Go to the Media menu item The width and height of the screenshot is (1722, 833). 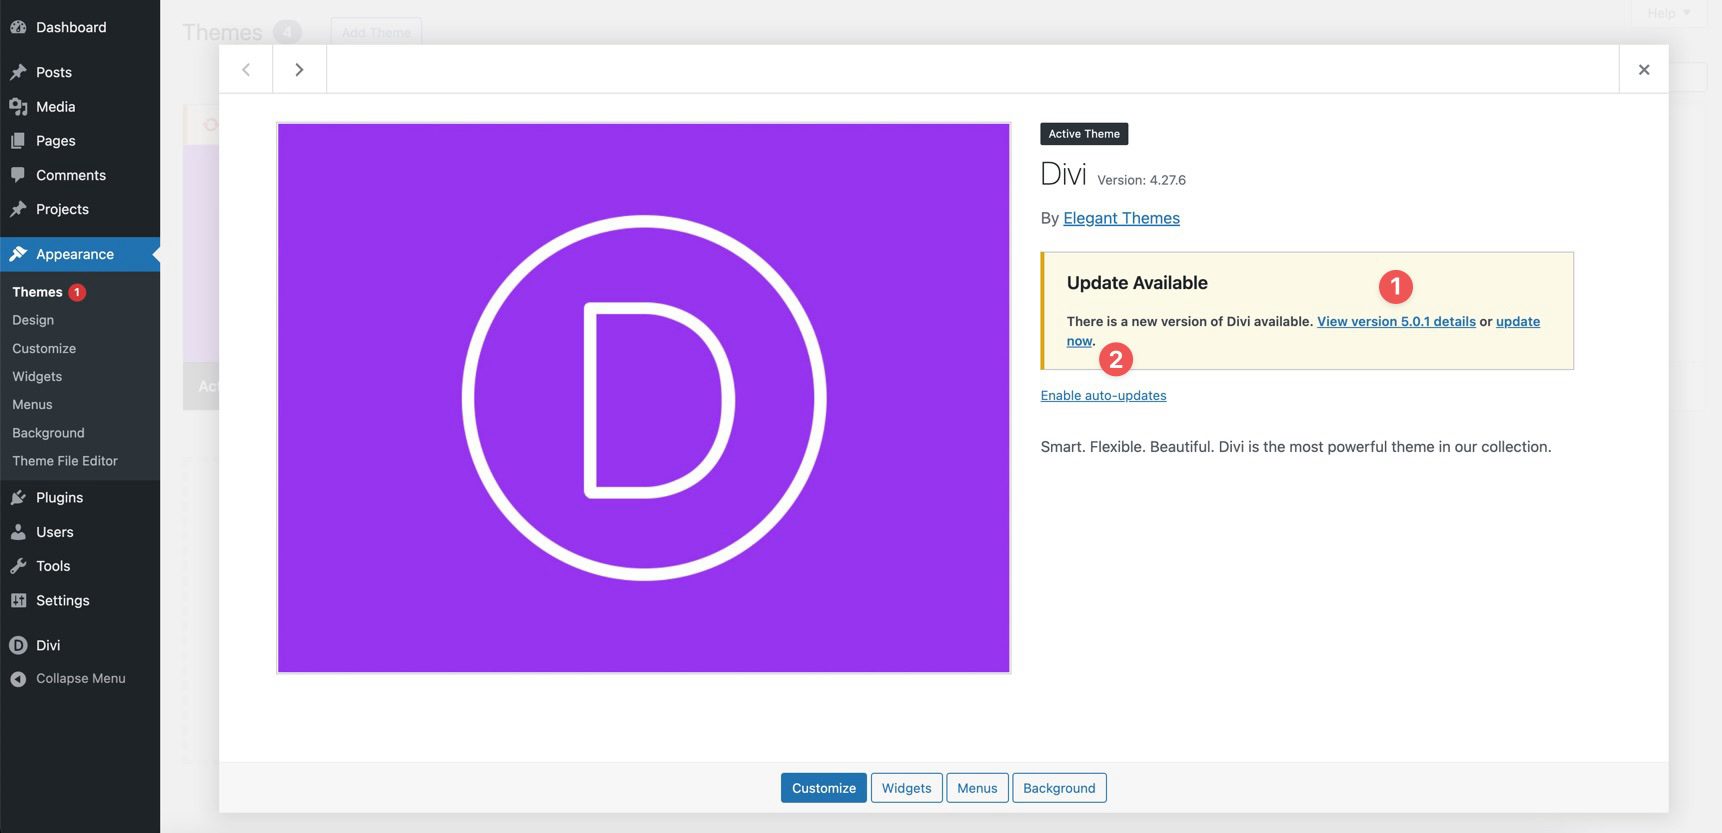click(80, 106)
